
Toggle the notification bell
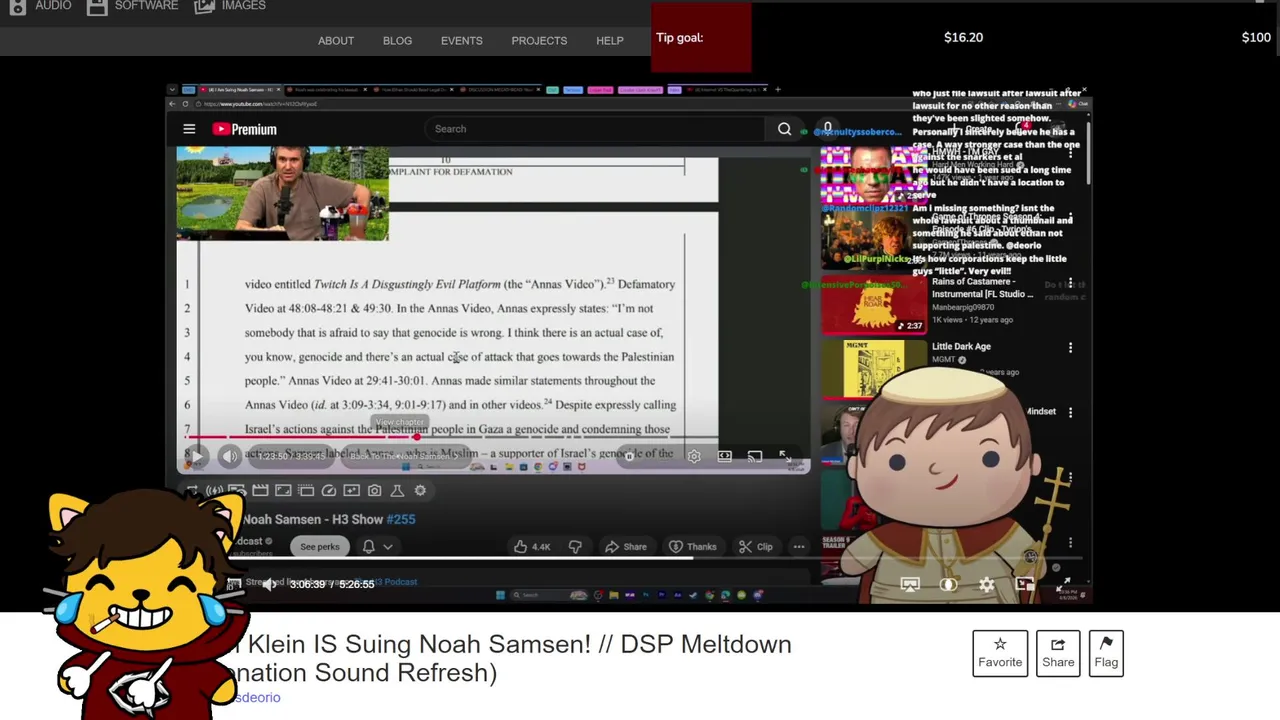(368, 547)
